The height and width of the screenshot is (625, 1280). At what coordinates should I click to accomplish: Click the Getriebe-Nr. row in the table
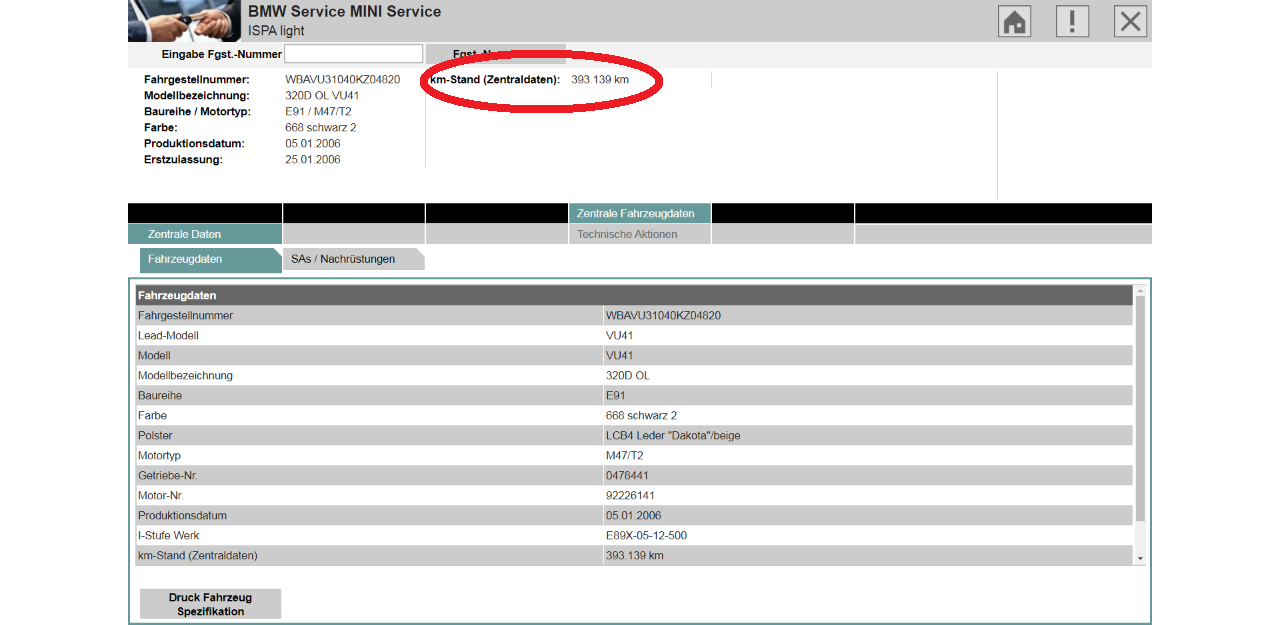(369, 476)
